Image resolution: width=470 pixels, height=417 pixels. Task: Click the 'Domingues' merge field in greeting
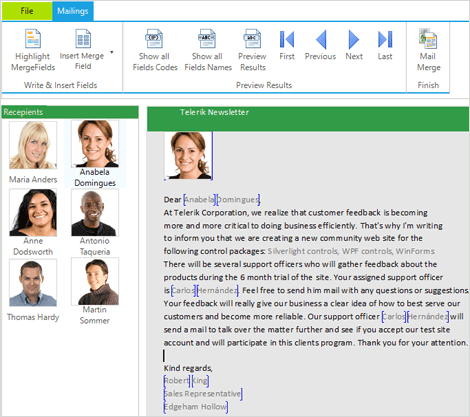[x=238, y=200]
